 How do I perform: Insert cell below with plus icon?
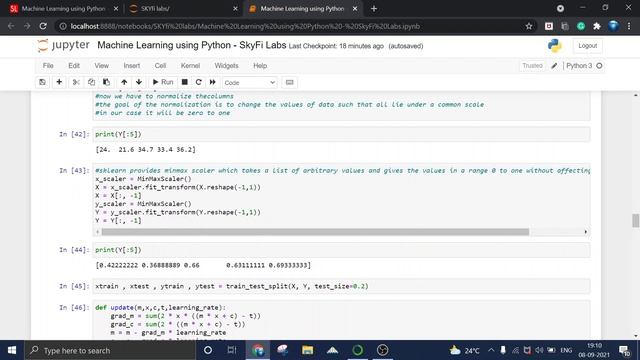(59, 82)
